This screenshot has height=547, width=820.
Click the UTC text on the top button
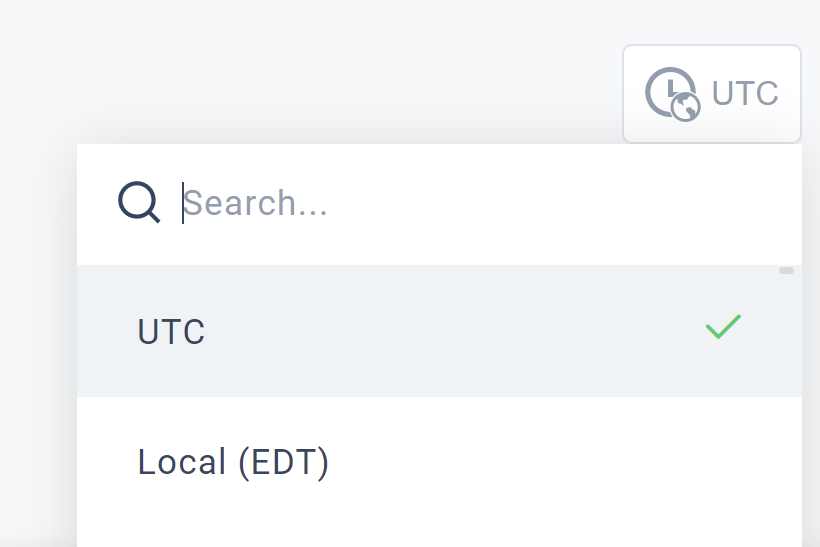pyautogui.click(x=745, y=94)
